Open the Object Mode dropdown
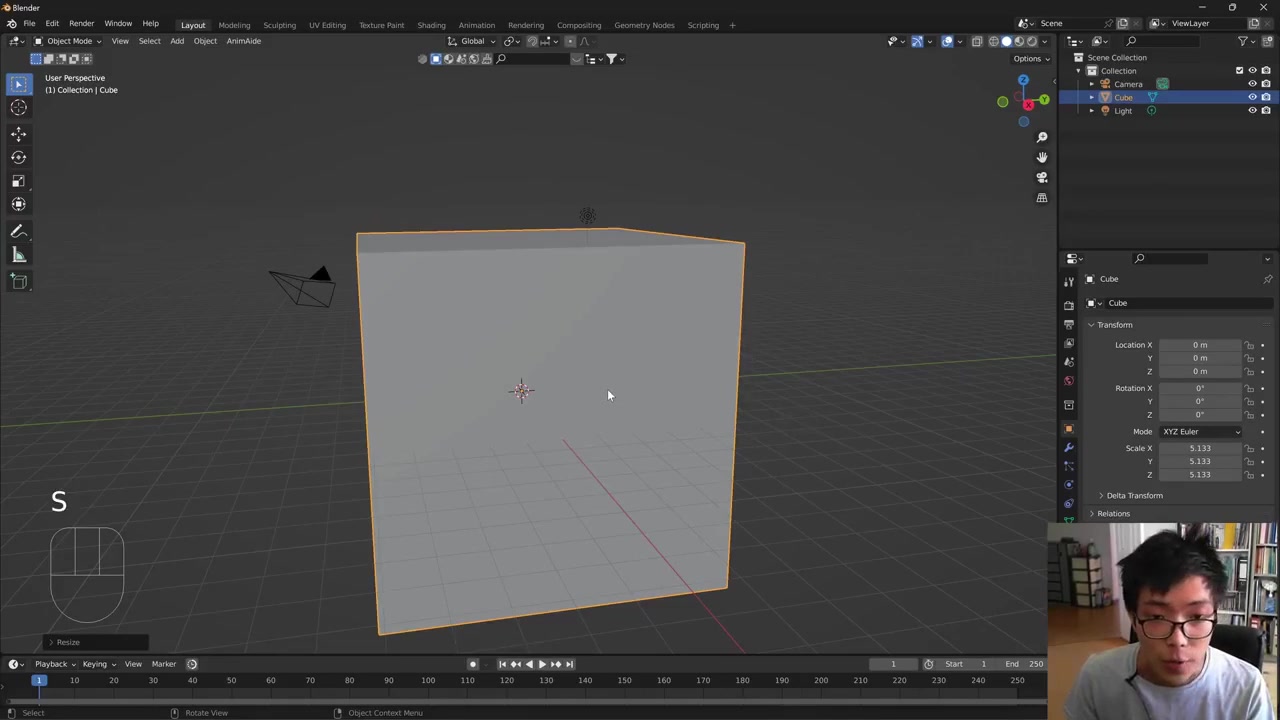1280x720 pixels. click(x=68, y=41)
